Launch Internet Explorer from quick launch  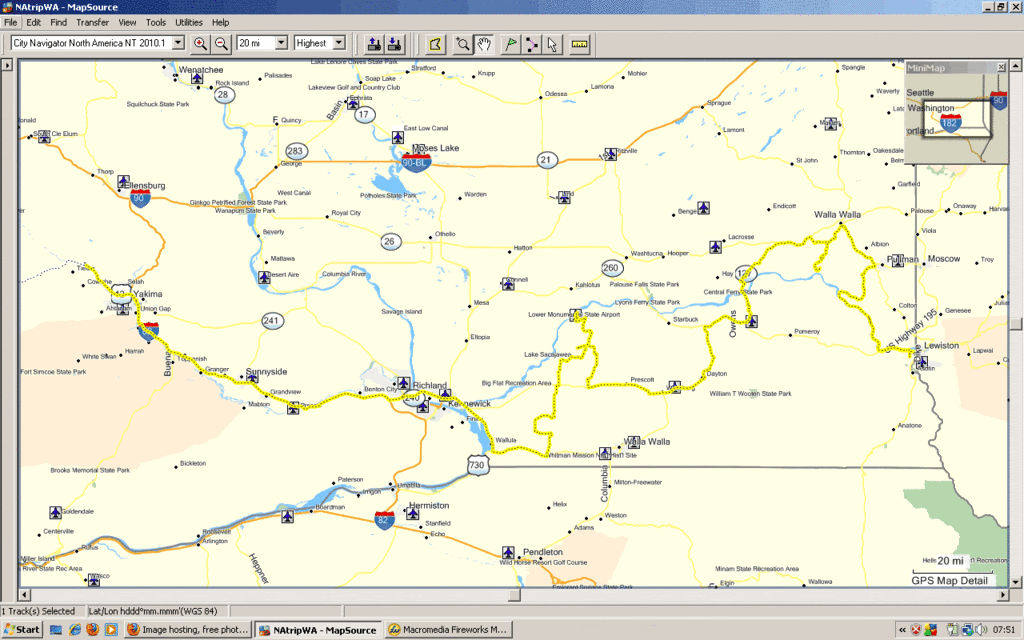(74, 630)
